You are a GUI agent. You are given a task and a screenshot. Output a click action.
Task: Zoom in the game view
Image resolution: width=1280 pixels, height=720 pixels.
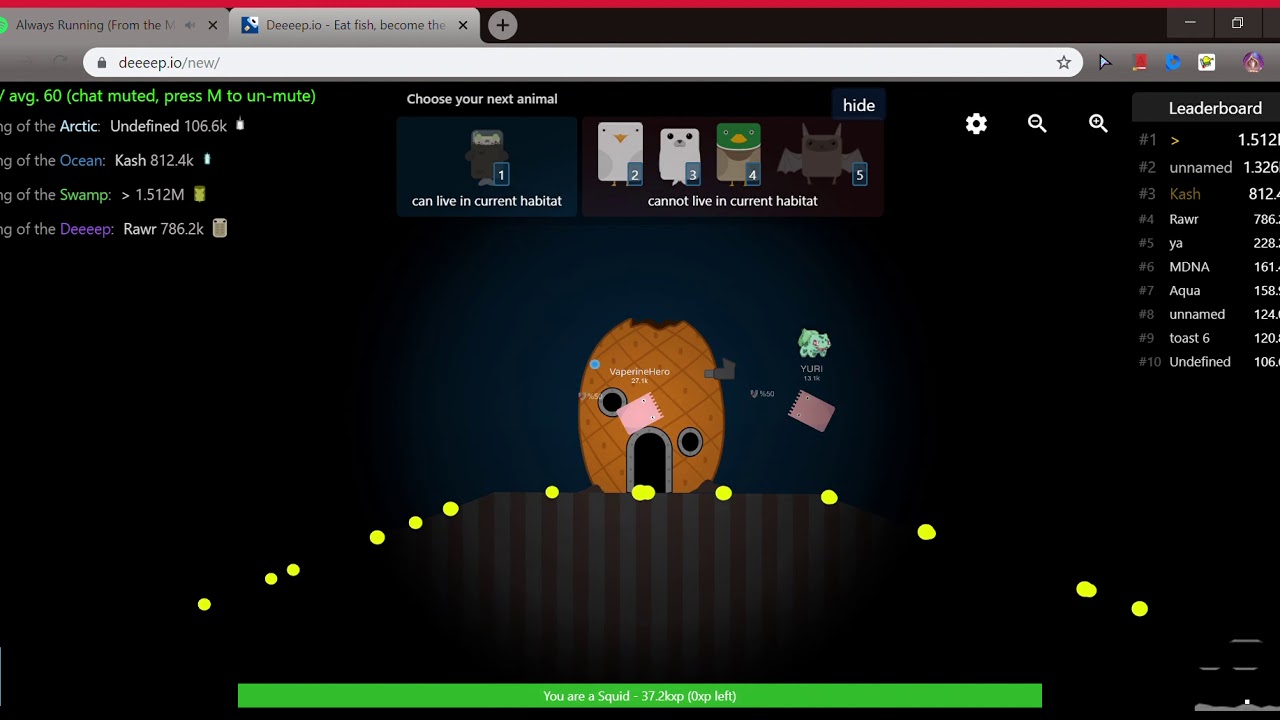click(x=1098, y=123)
